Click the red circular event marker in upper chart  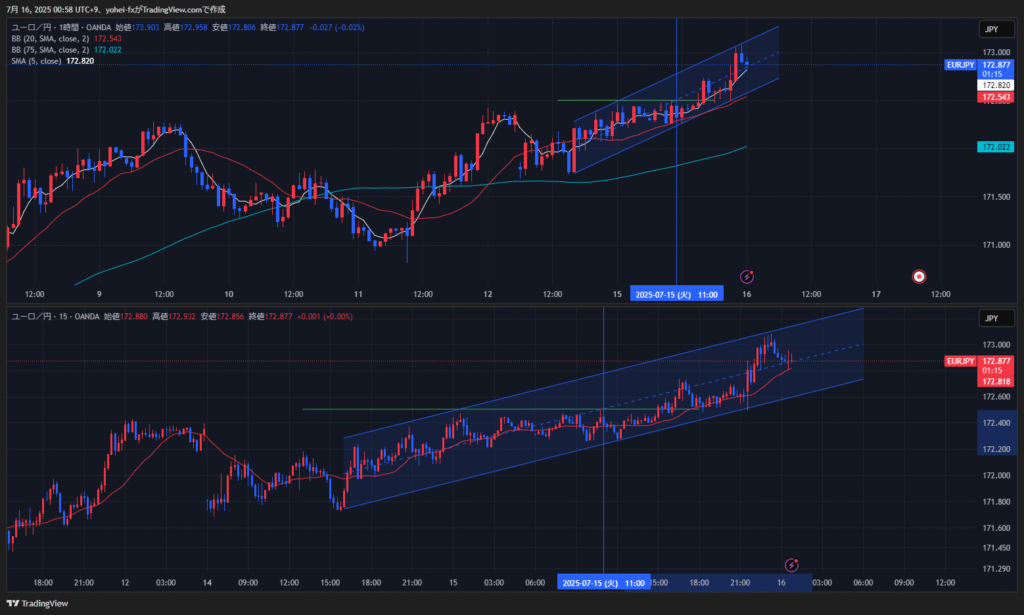pyautogui.click(x=919, y=276)
